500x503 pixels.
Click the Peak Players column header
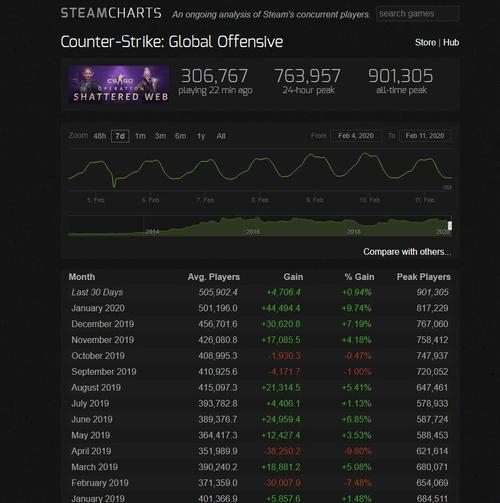424,277
